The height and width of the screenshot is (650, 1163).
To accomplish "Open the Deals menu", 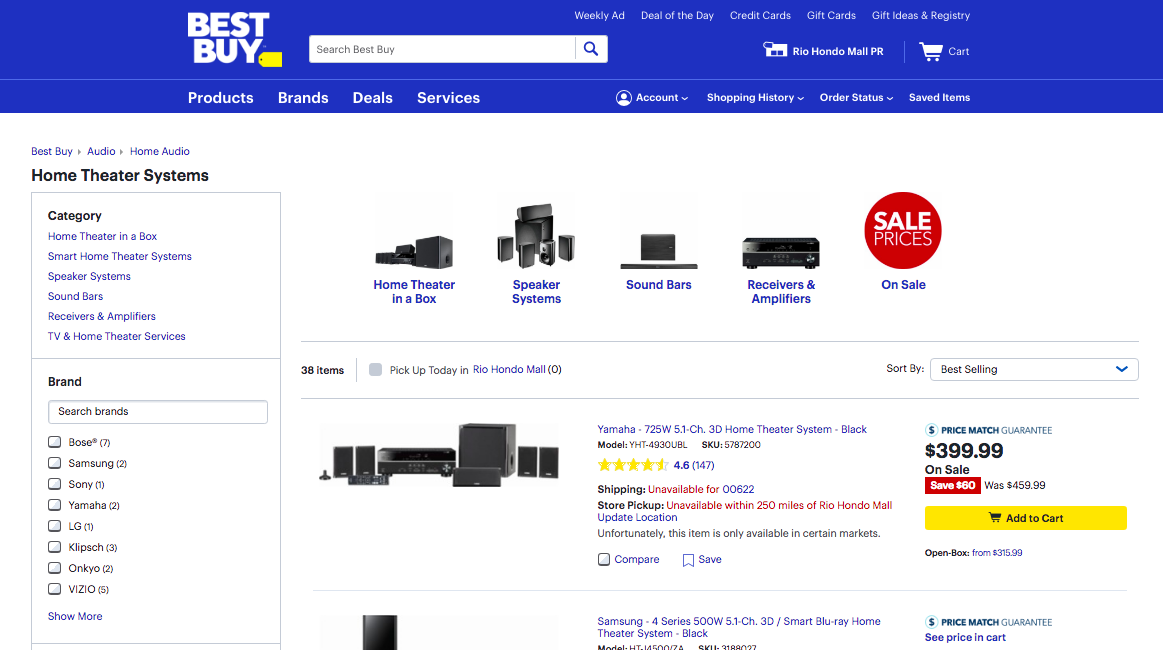I will click(x=372, y=98).
